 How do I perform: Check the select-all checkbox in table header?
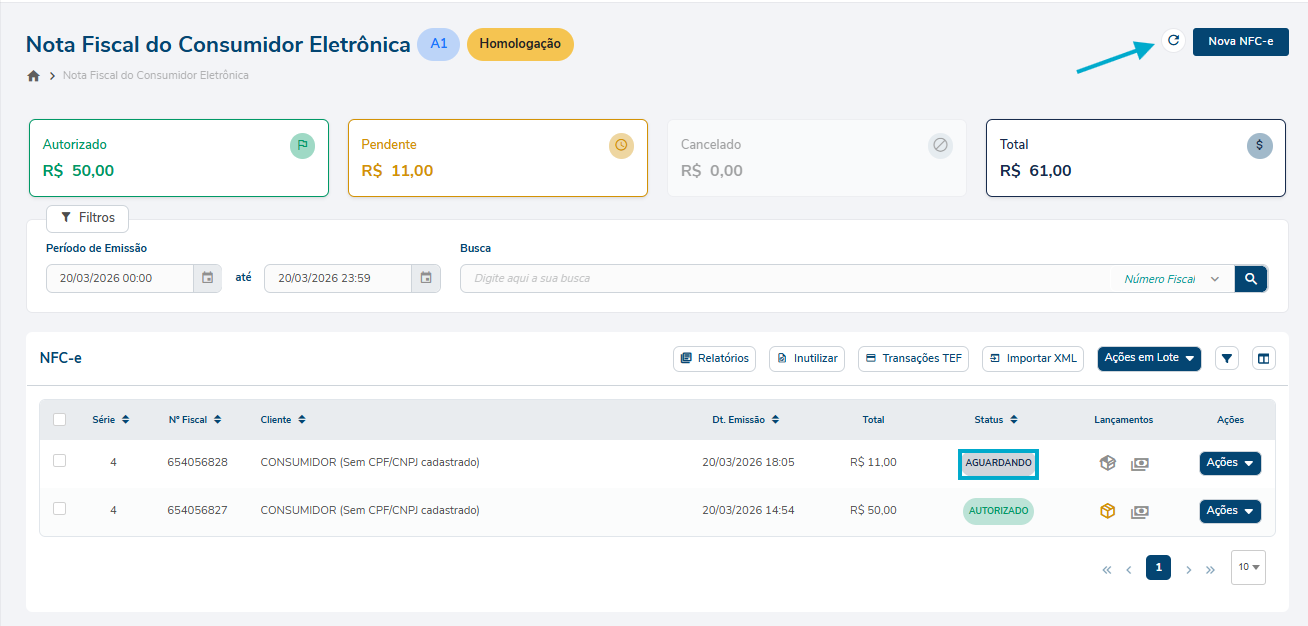[x=60, y=420]
